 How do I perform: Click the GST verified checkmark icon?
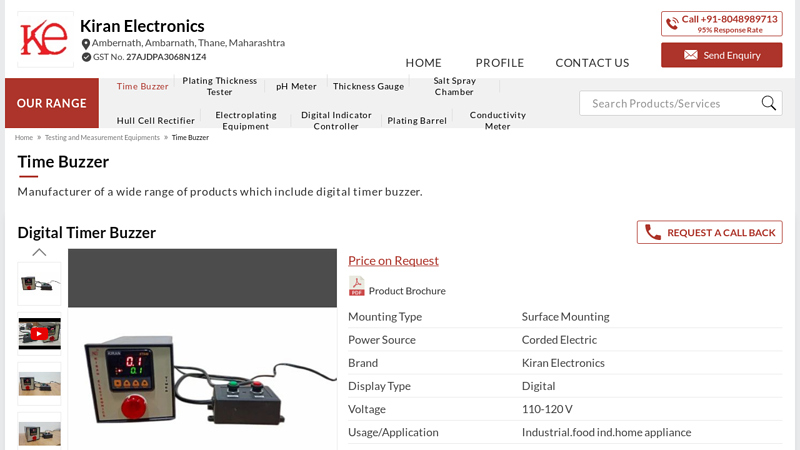[x=86, y=57]
